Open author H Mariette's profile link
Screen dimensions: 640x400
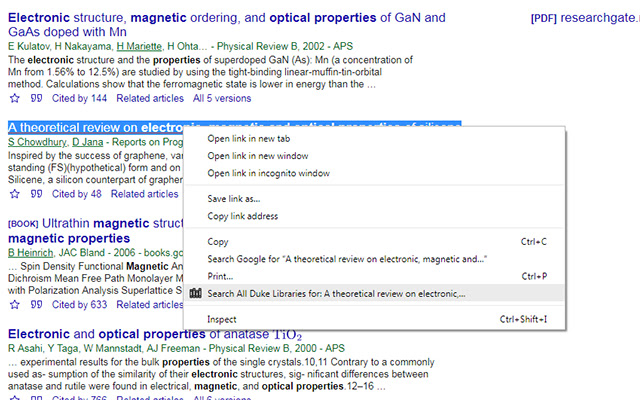[x=138, y=46]
